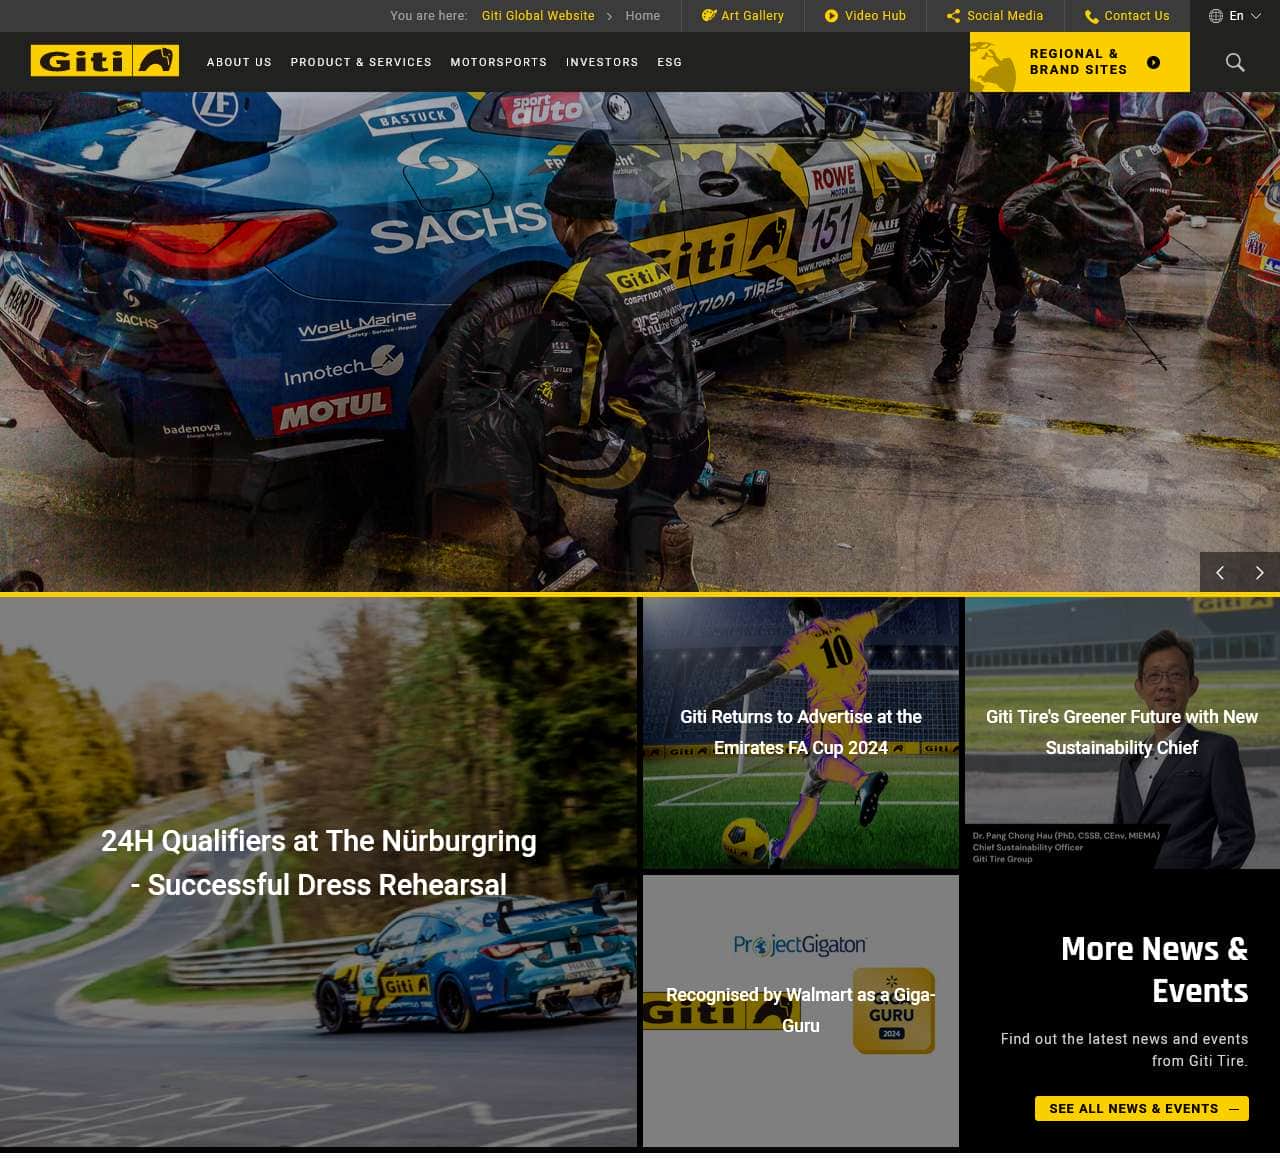Screen dimensions: 1280x1167
Task: Click the Contact Us phone icon
Action: [x=1091, y=16]
